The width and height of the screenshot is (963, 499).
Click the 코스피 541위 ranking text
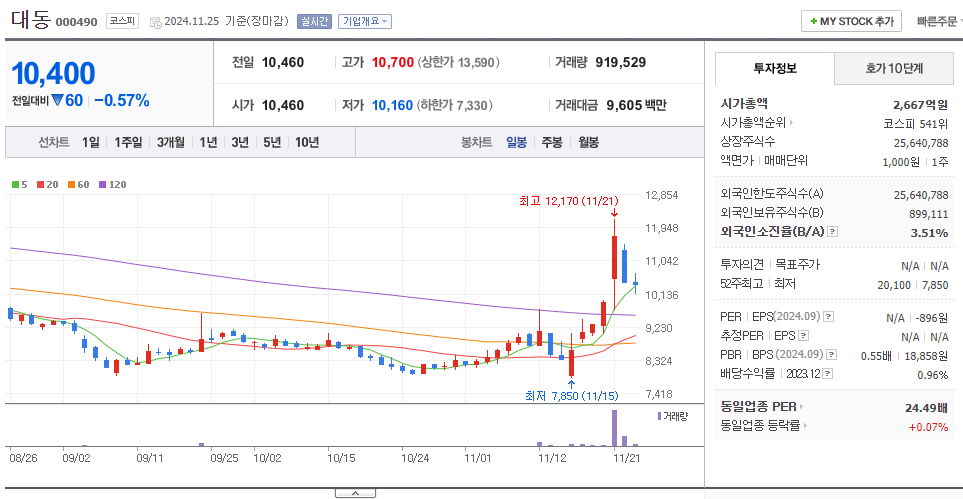916,123
